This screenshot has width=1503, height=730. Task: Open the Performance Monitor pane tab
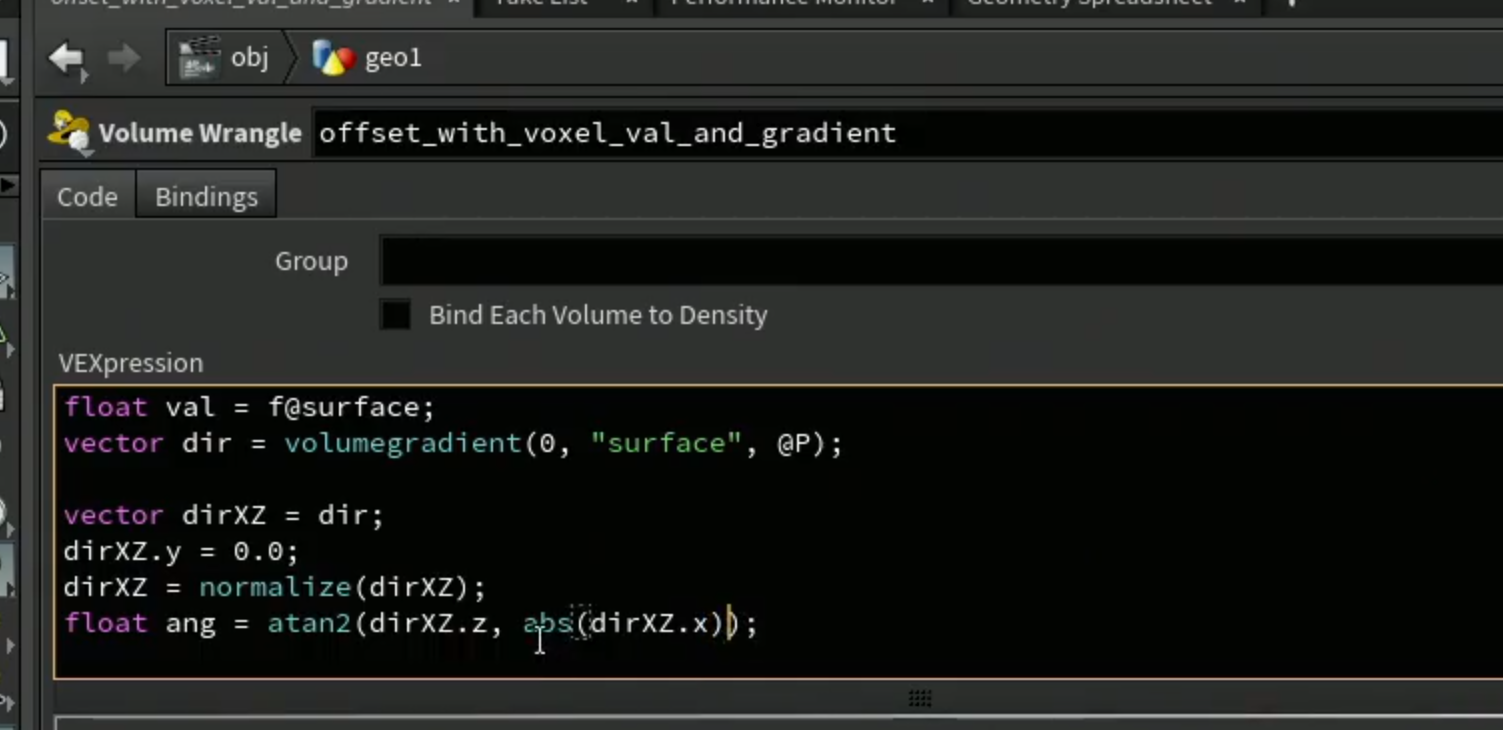tap(785, 3)
